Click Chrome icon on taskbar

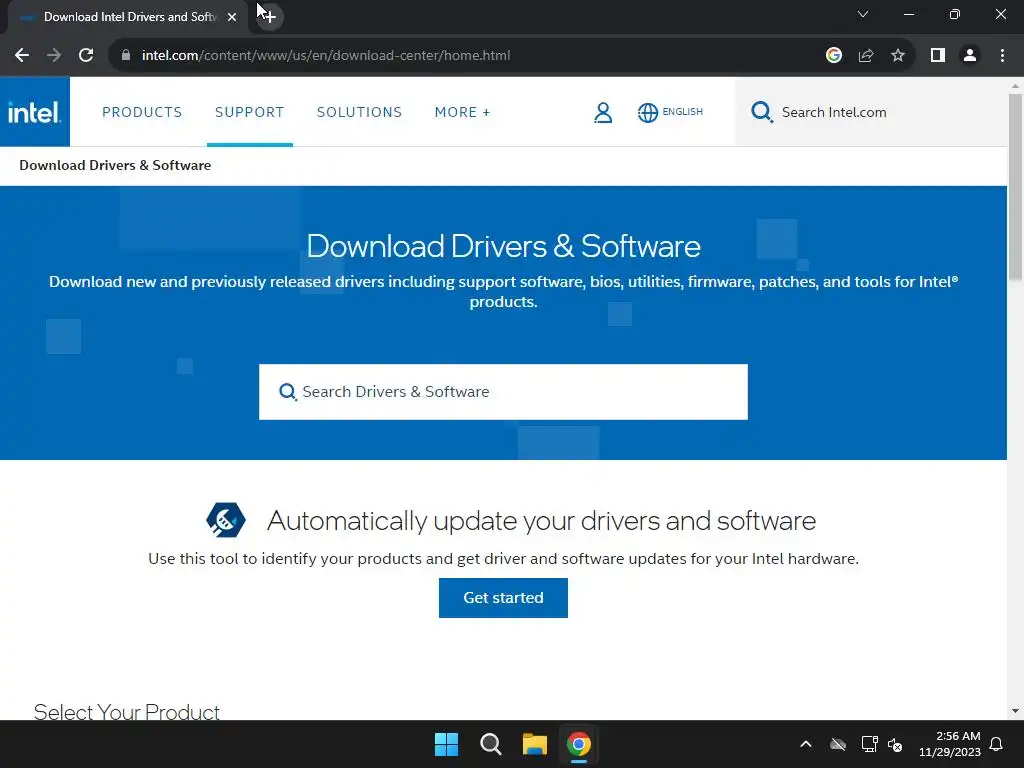[579, 744]
